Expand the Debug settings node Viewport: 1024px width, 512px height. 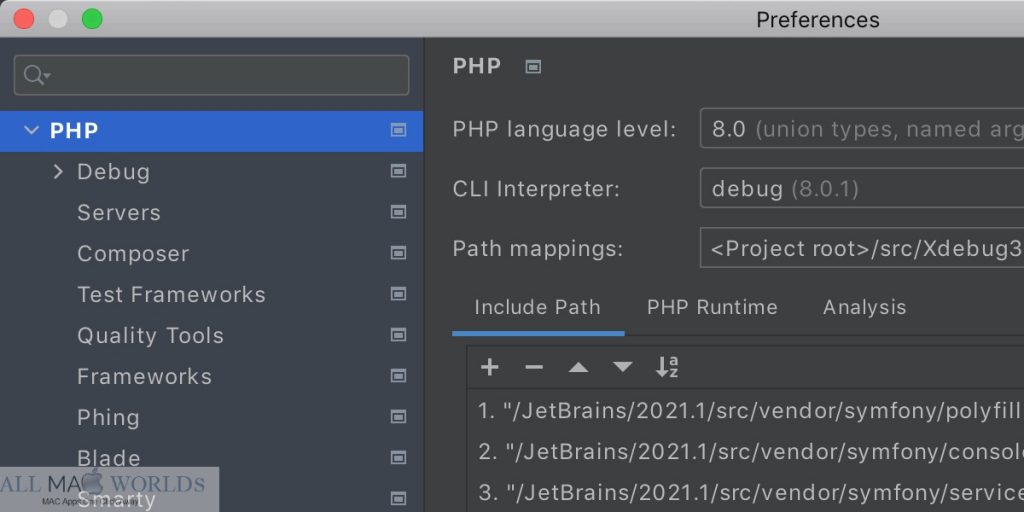click(x=58, y=172)
